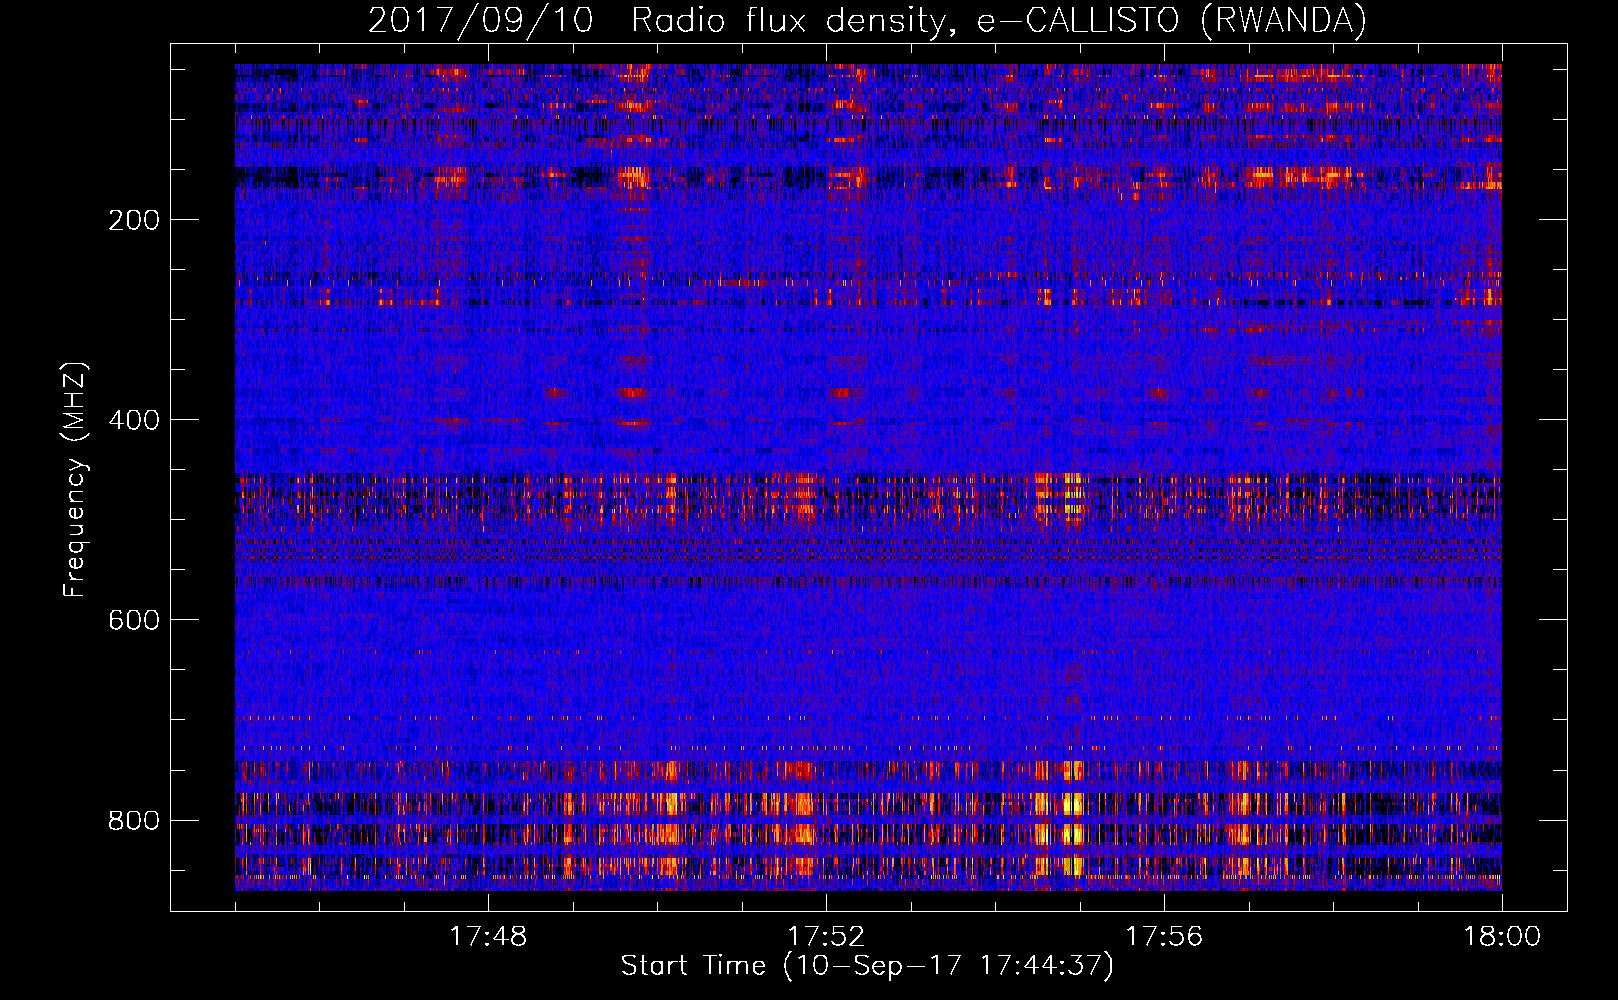
Task: Select the 800 frequency tick label
Action: coord(134,820)
